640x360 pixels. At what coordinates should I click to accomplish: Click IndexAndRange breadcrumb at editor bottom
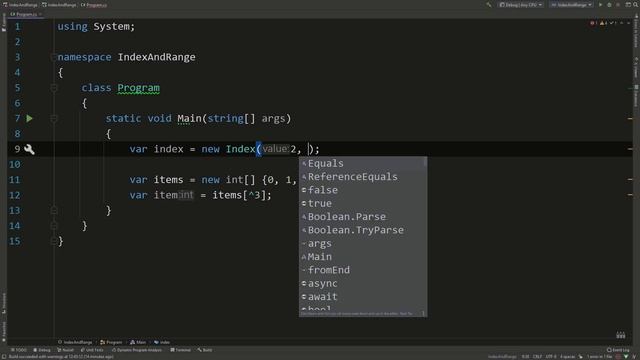75,342
